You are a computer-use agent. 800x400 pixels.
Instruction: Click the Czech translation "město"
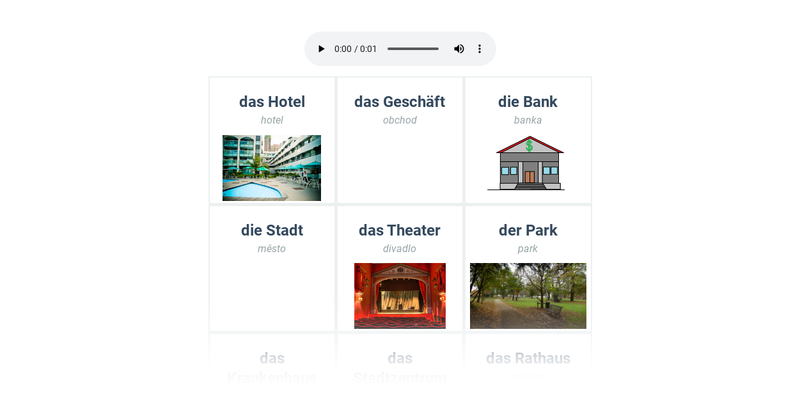(x=272, y=248)
